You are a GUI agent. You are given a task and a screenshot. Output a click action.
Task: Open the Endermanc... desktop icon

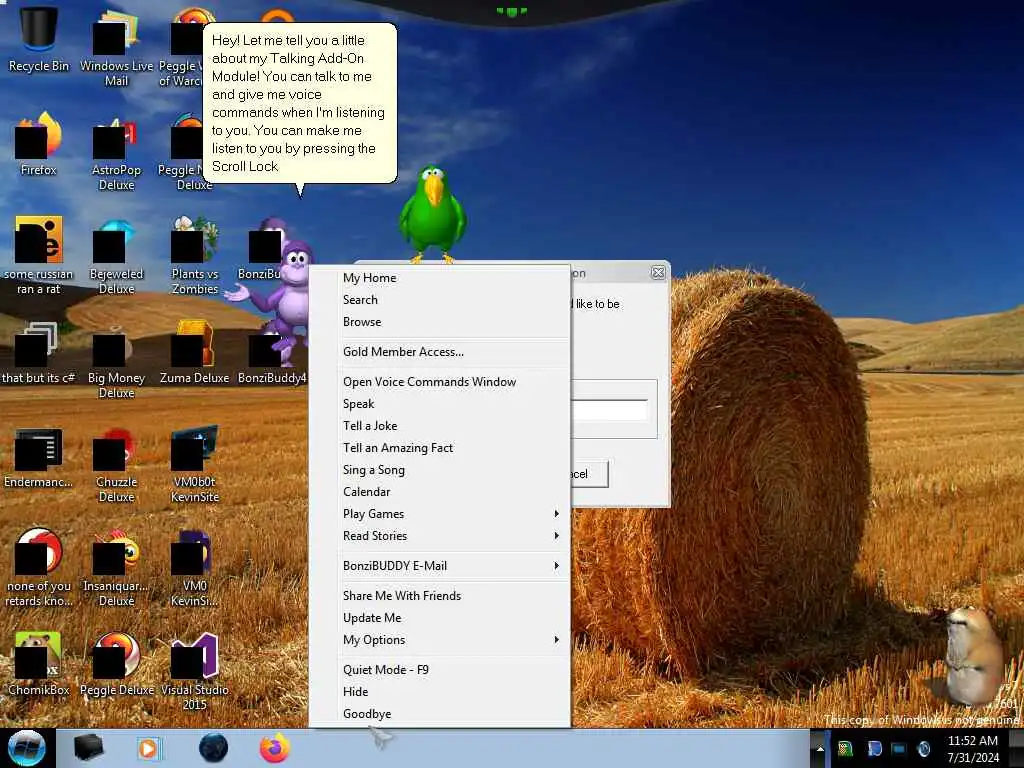[x=39, y=457]
